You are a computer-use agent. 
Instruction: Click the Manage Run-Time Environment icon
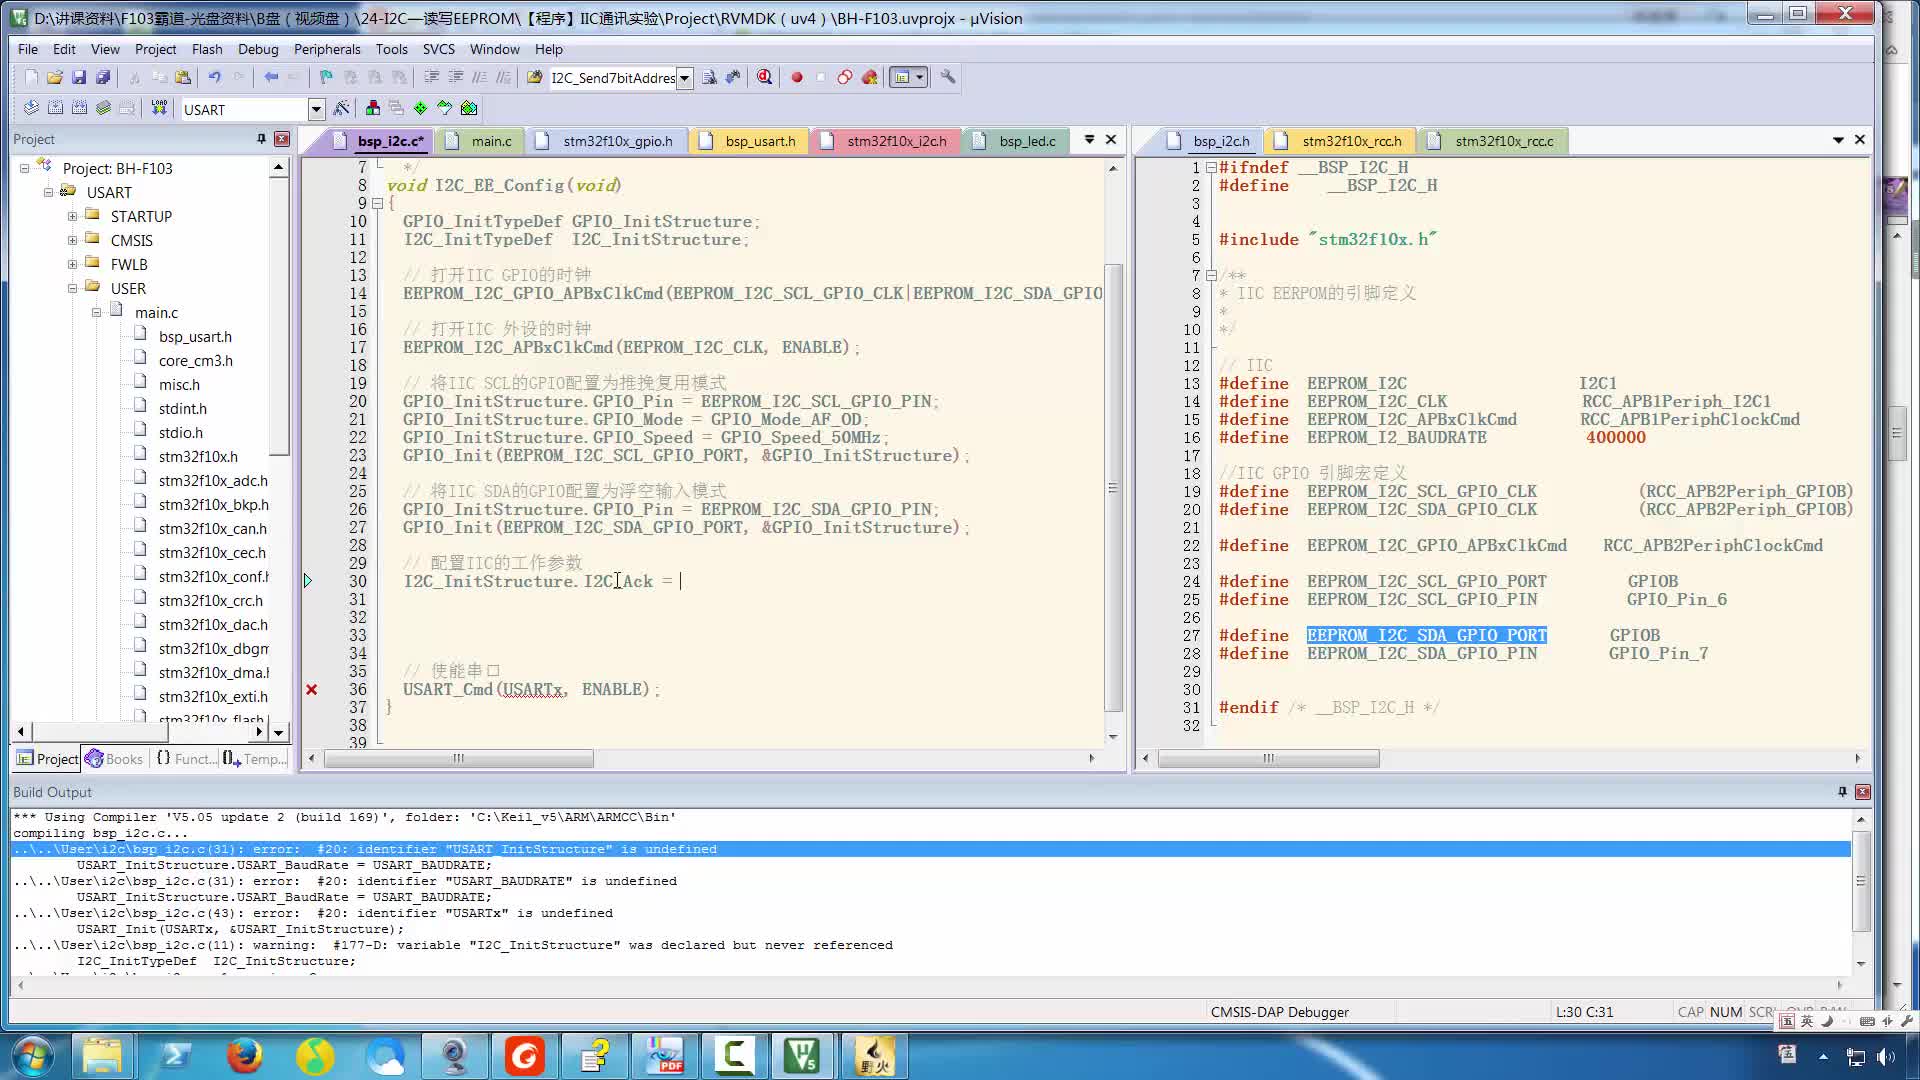pos(420,108)
